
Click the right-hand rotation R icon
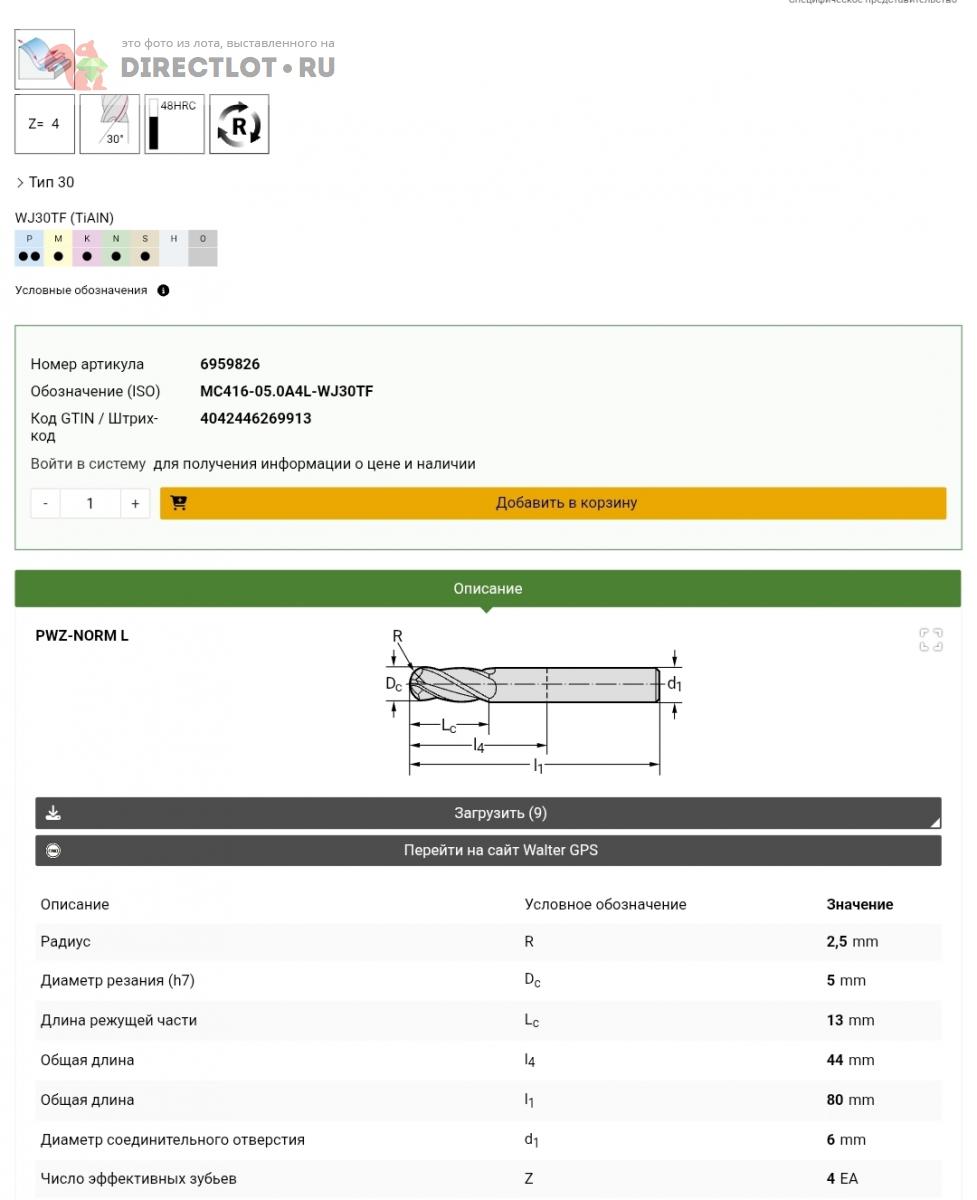[239, 124]
